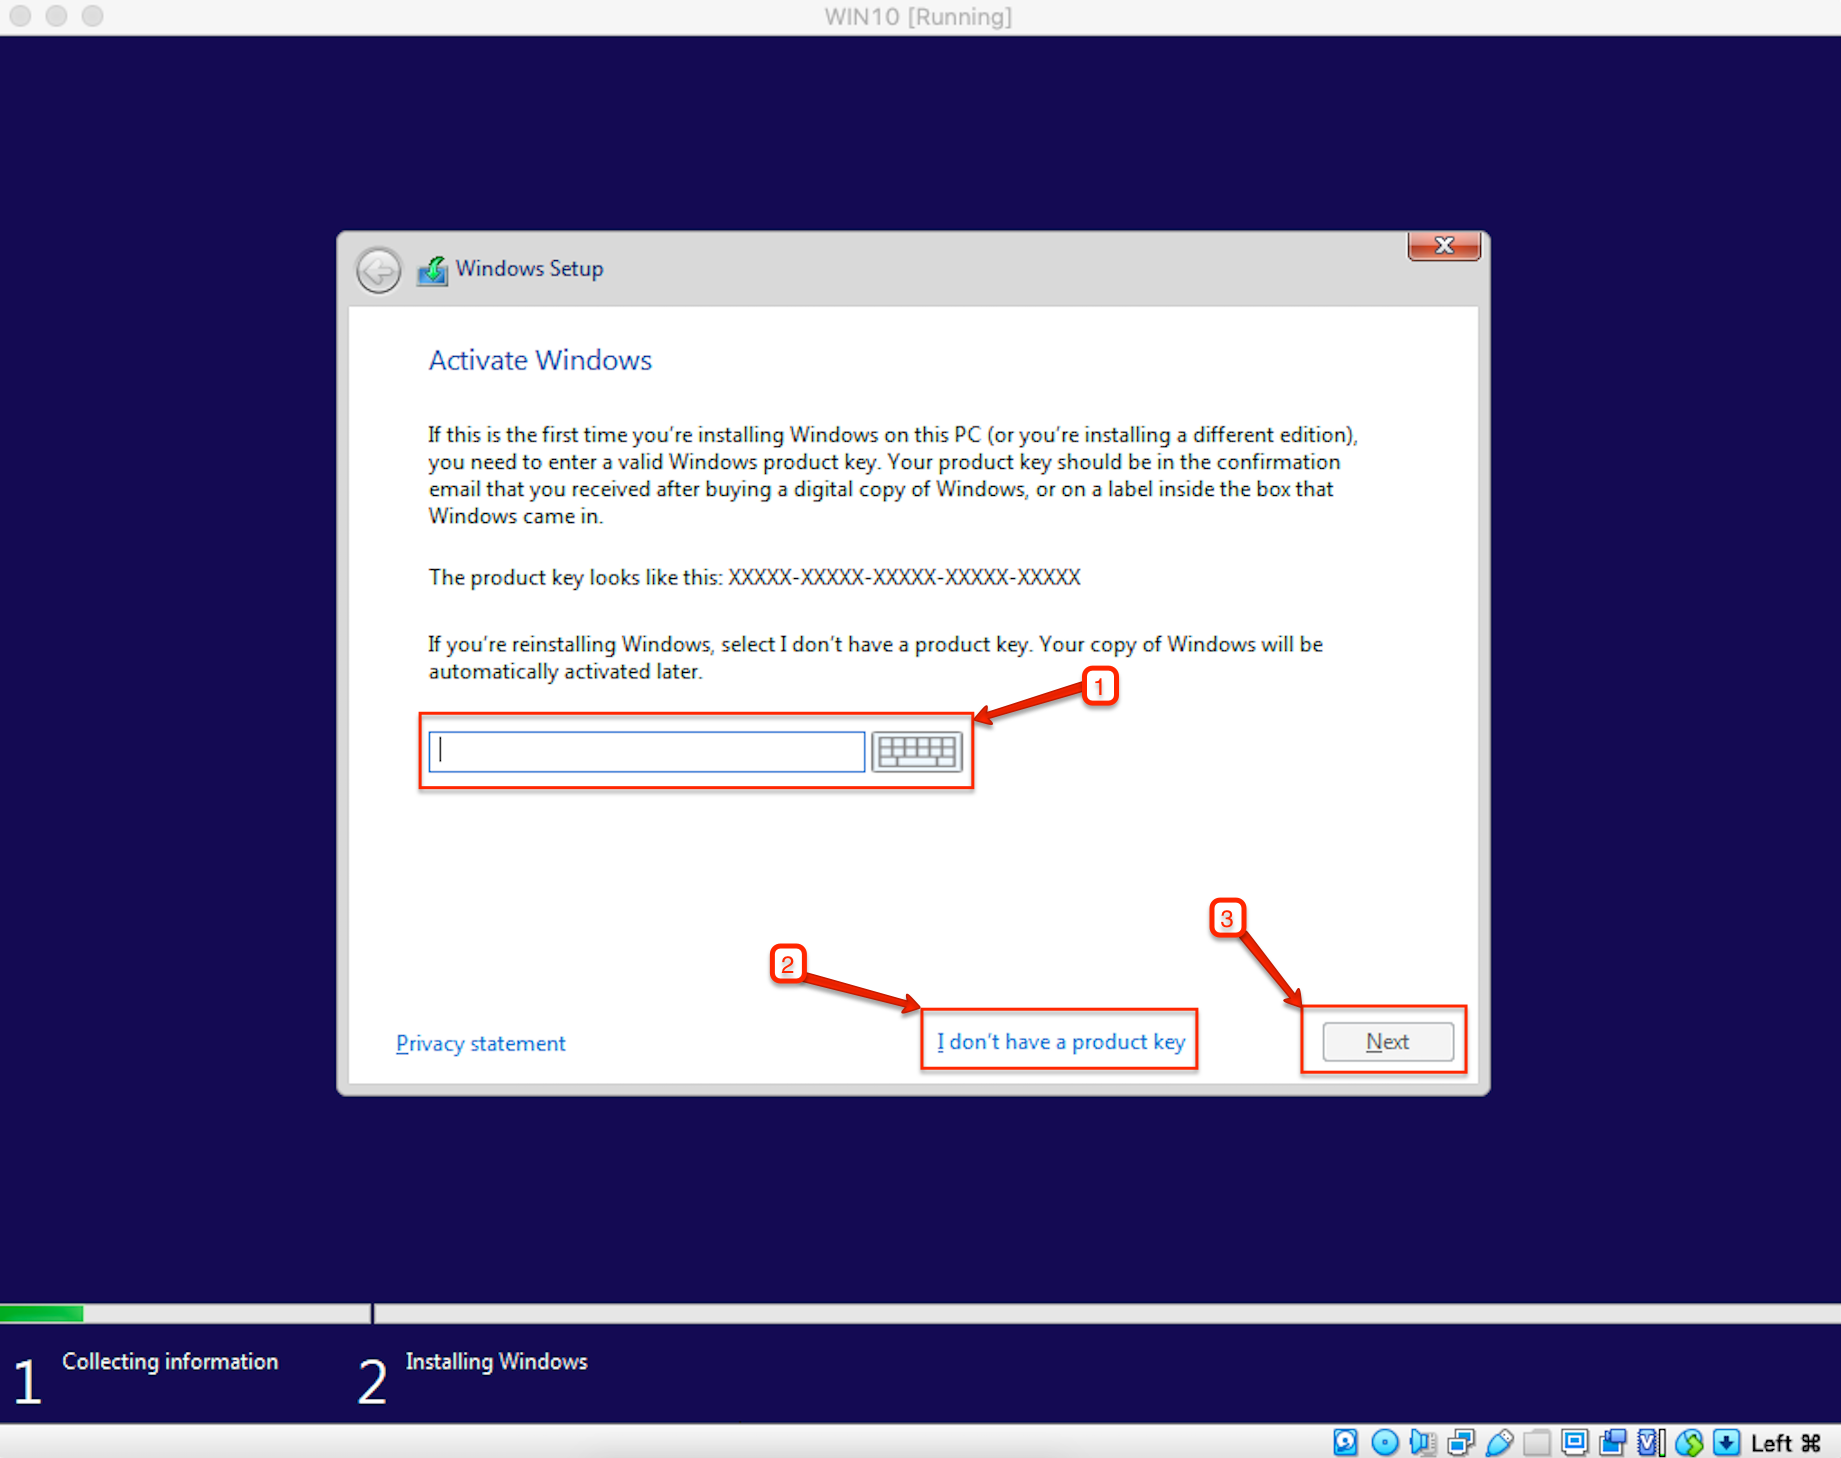Close the Windows Setup dialog
The image size is (1841, 1458).
[x=1443, y=245]
